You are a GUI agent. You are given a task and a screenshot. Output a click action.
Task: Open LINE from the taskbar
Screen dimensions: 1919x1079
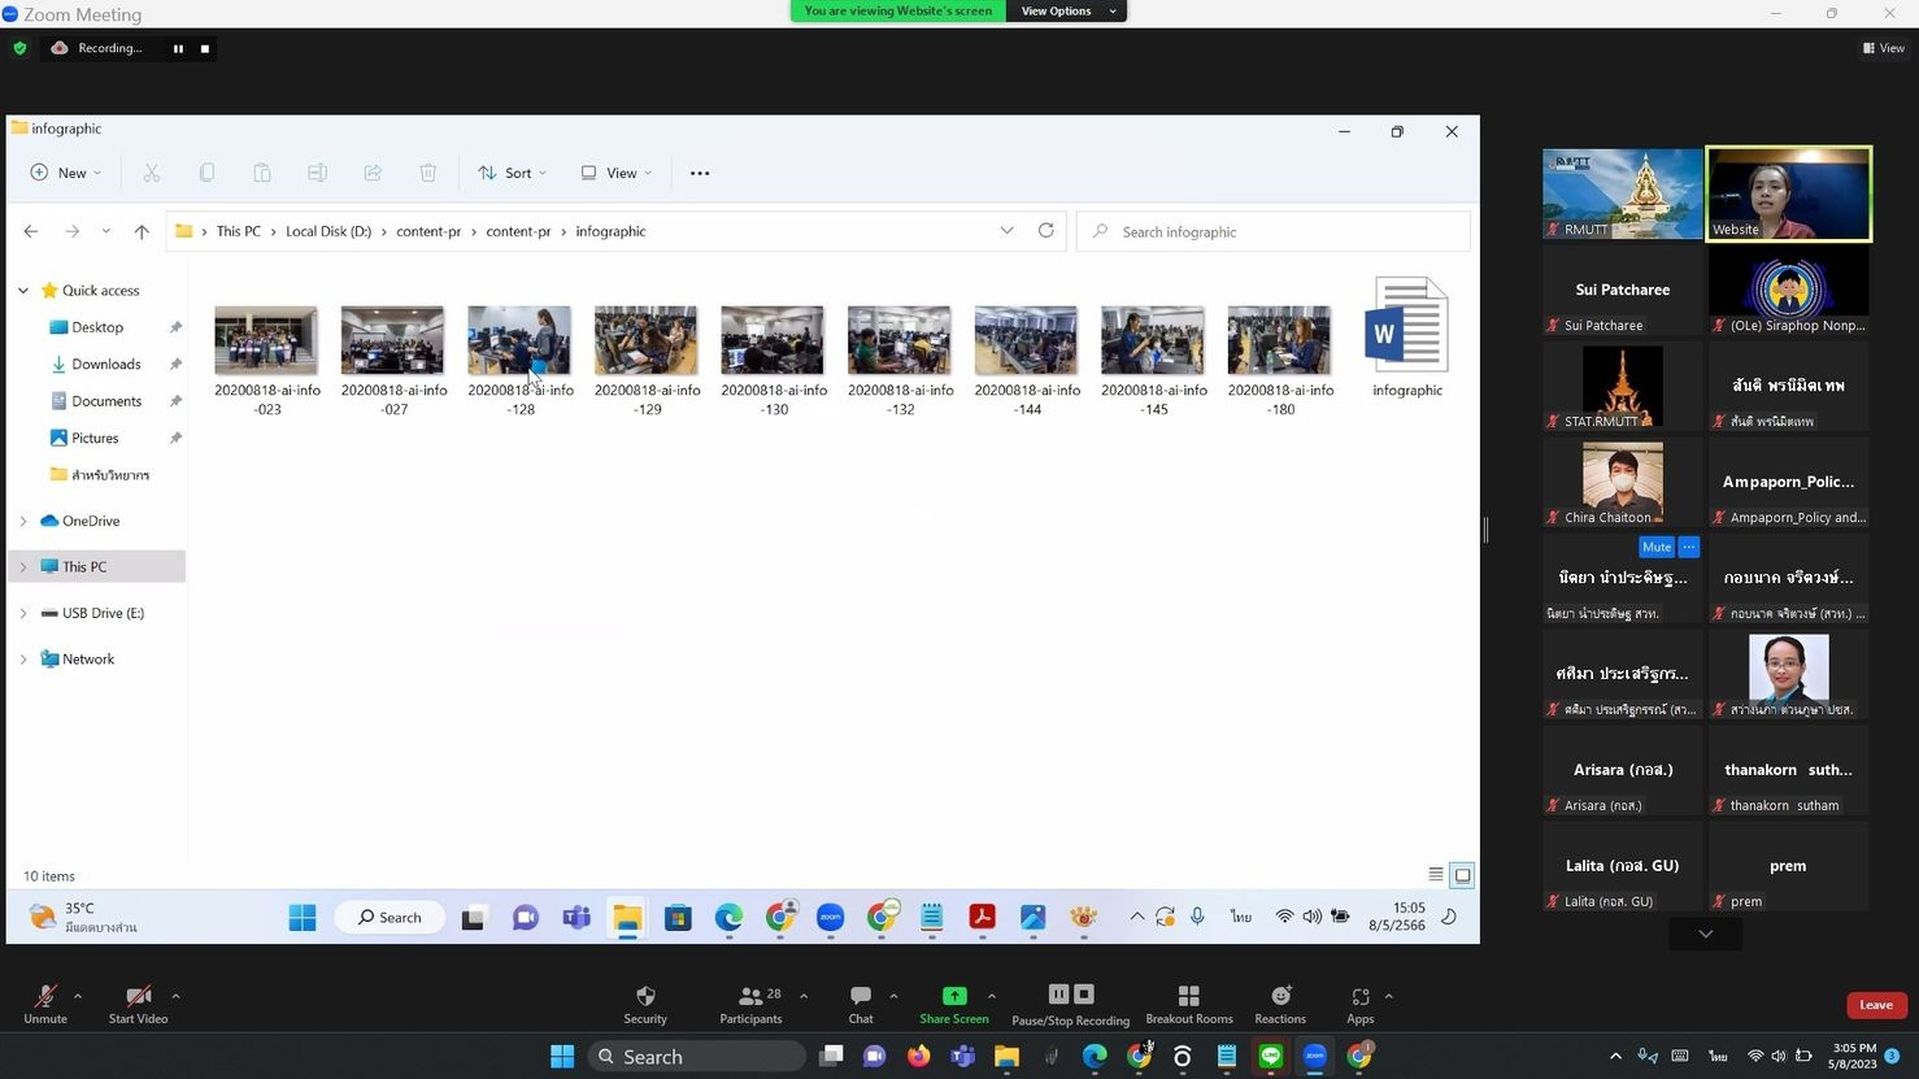[x=1270, y=1056]
